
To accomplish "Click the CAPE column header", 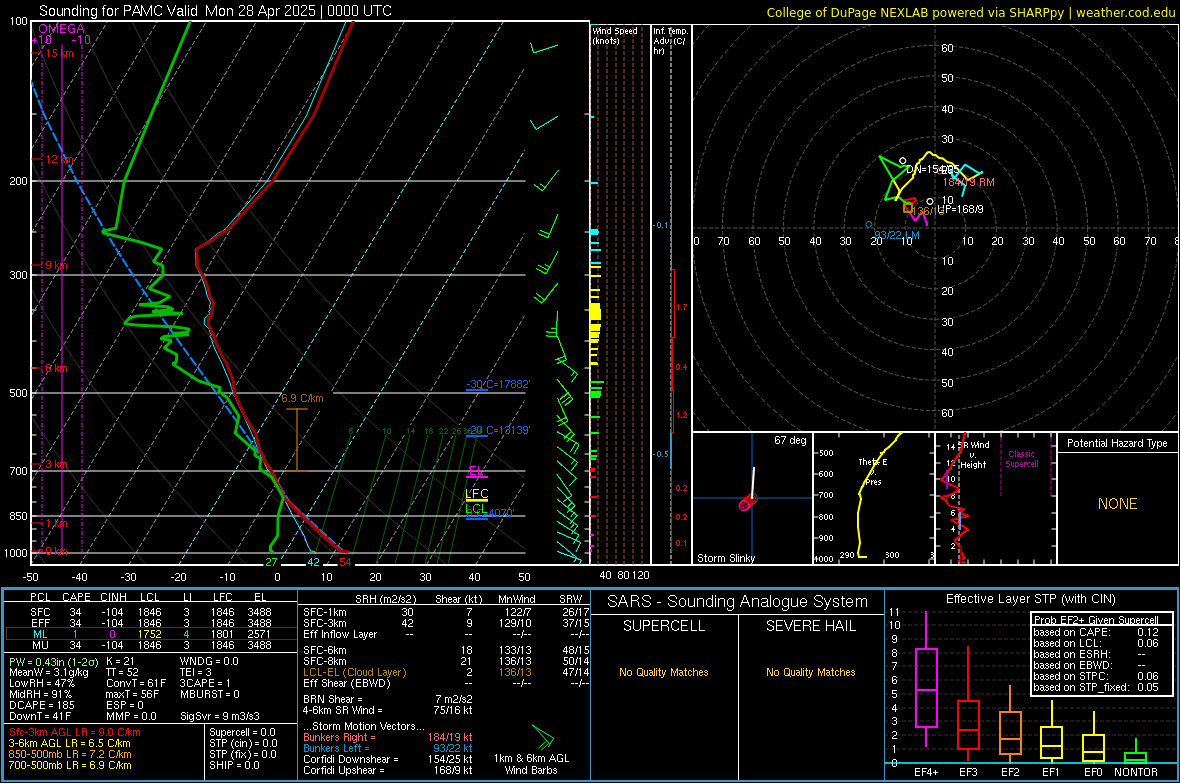I will click(x=76, y=597).
